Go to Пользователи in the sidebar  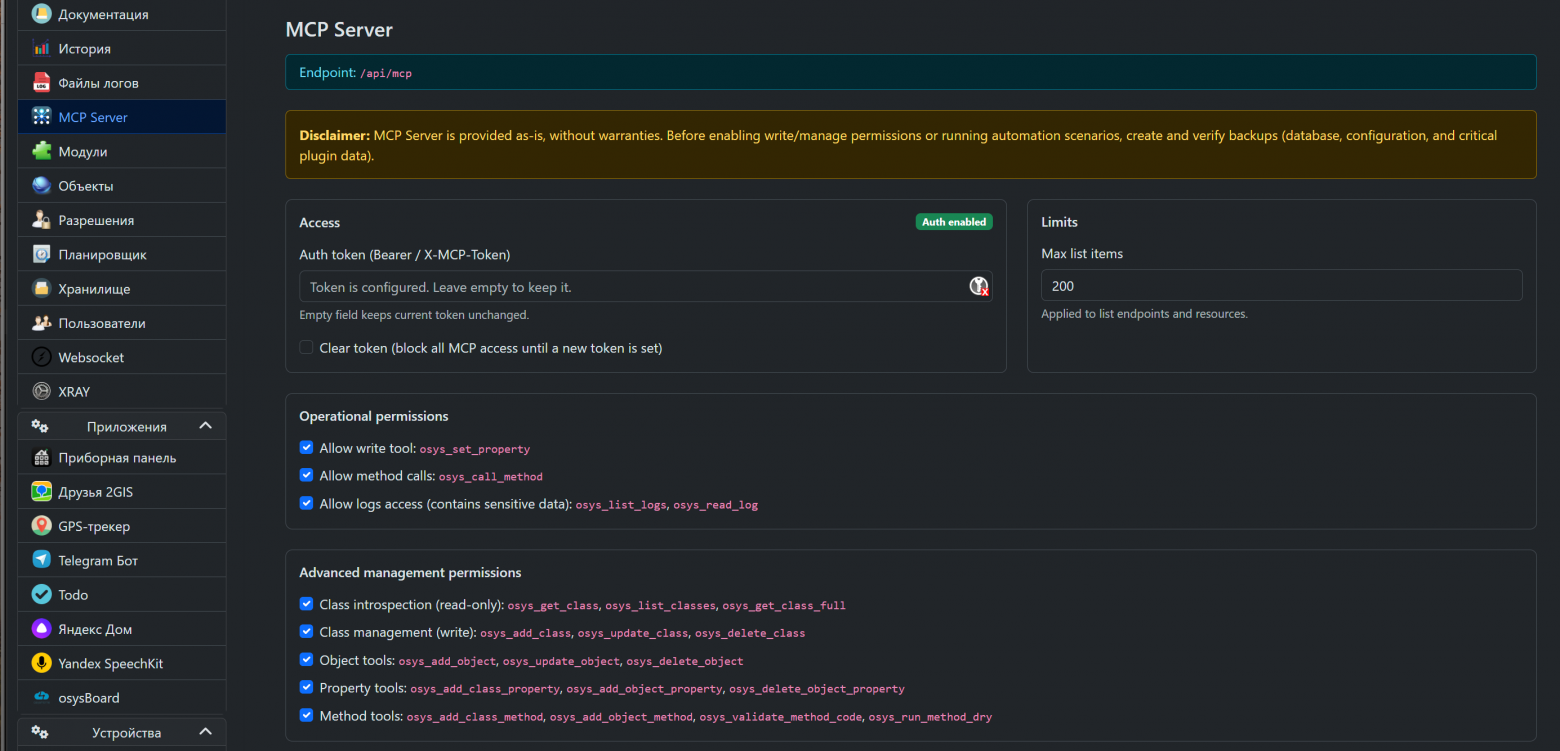point(101,323)
